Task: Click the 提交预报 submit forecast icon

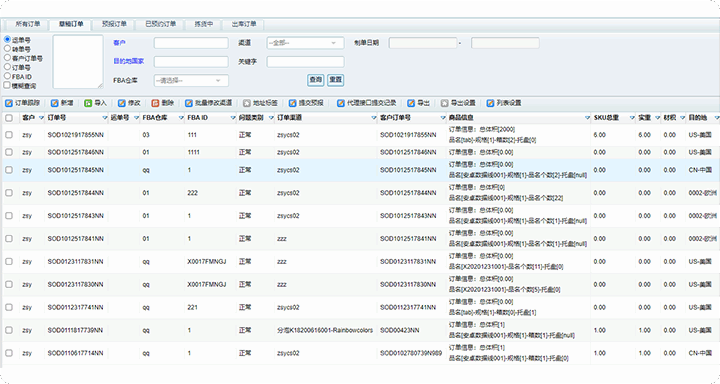Action: 292,103
